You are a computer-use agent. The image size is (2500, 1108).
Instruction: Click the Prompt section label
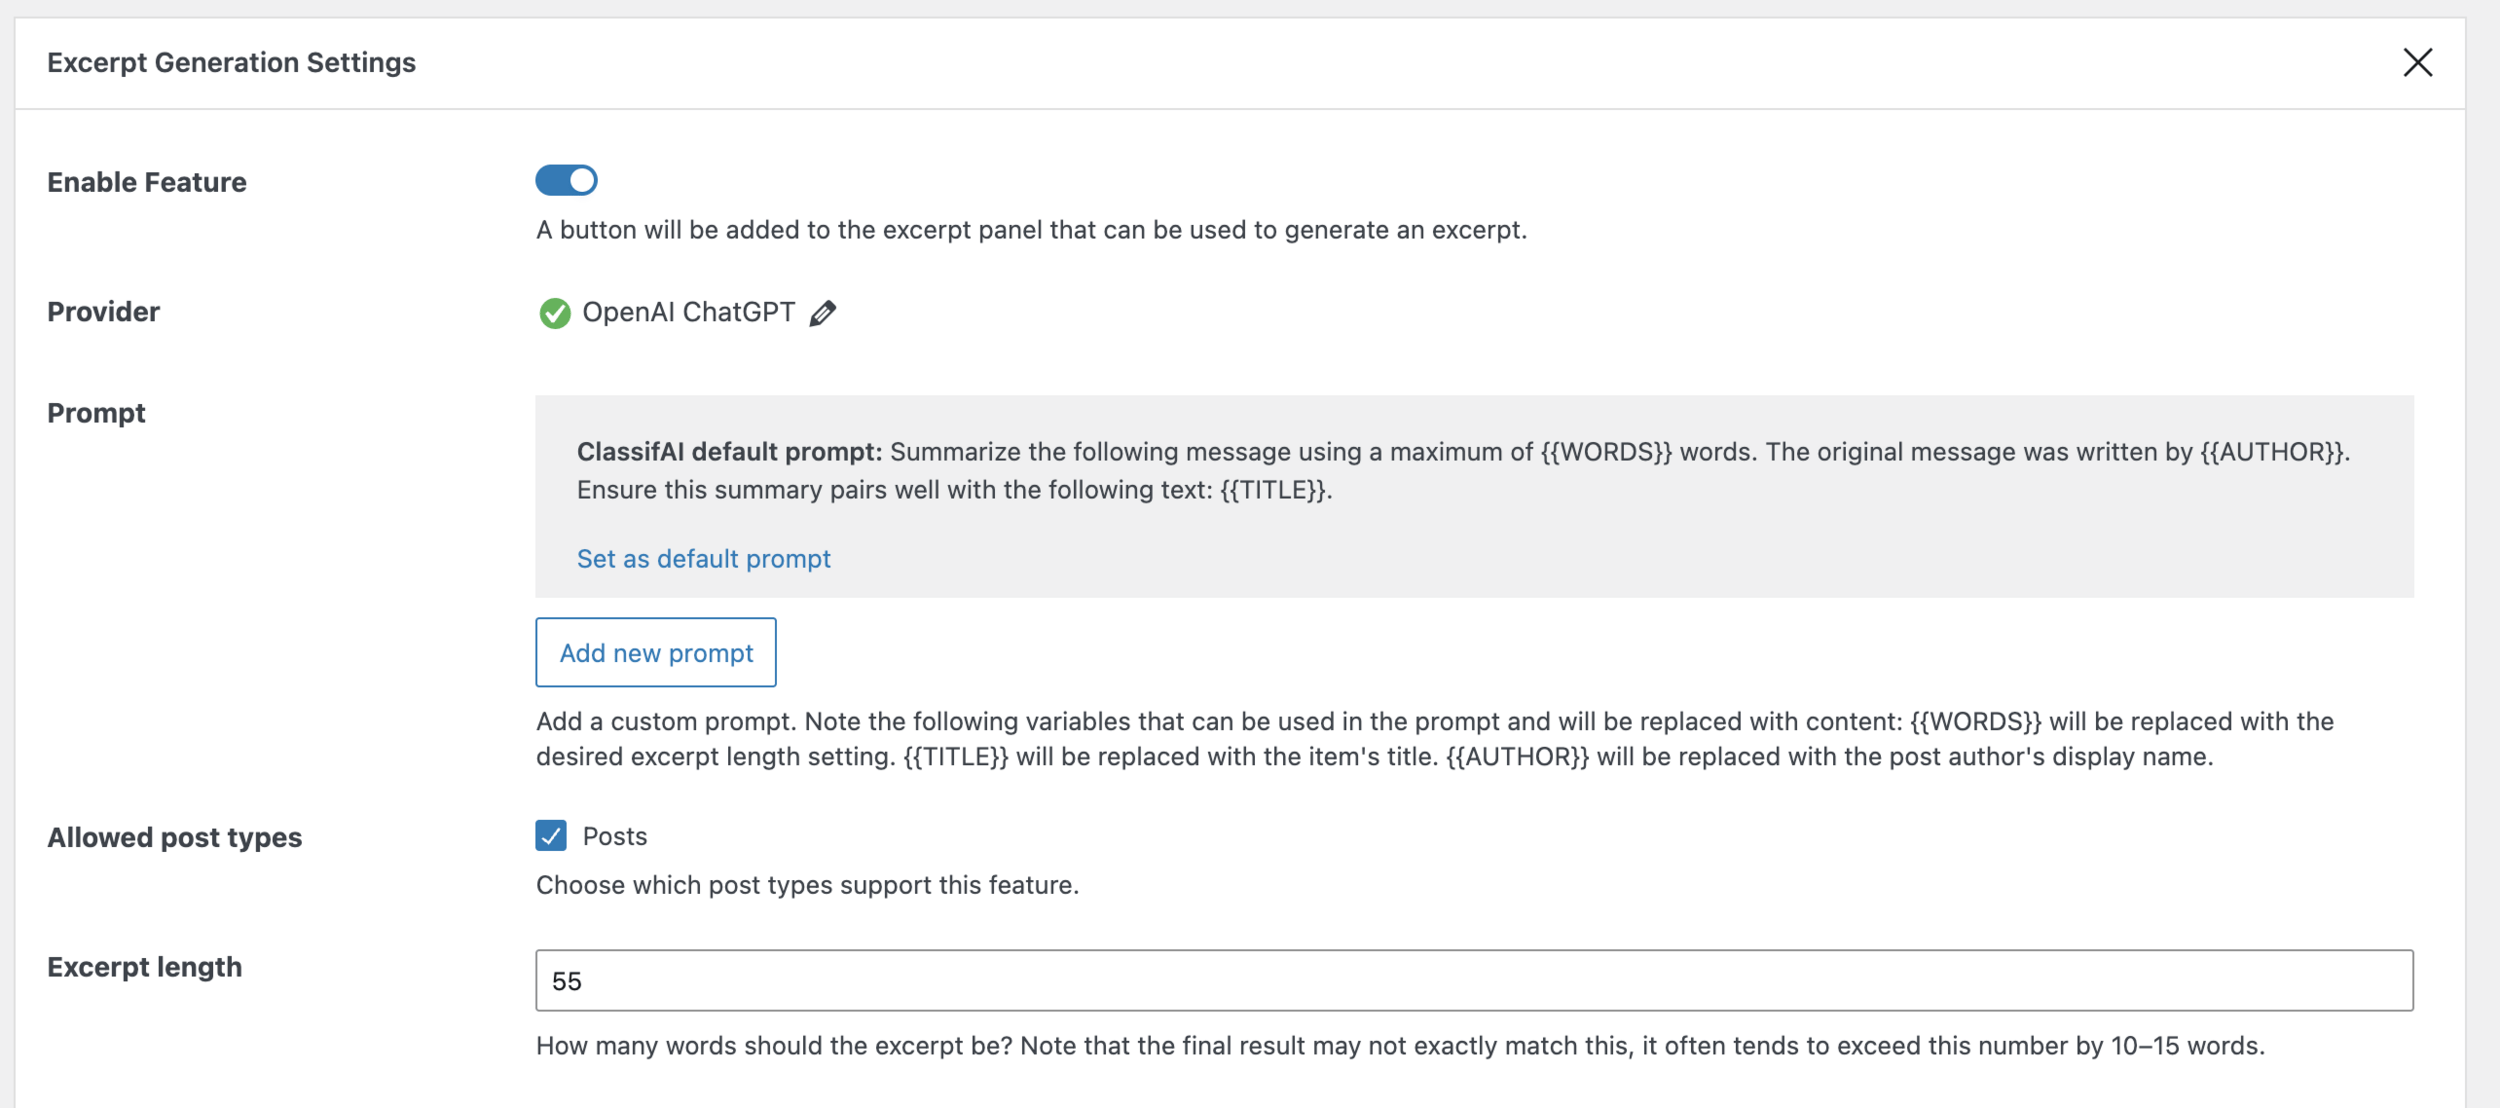coord(96,413)
